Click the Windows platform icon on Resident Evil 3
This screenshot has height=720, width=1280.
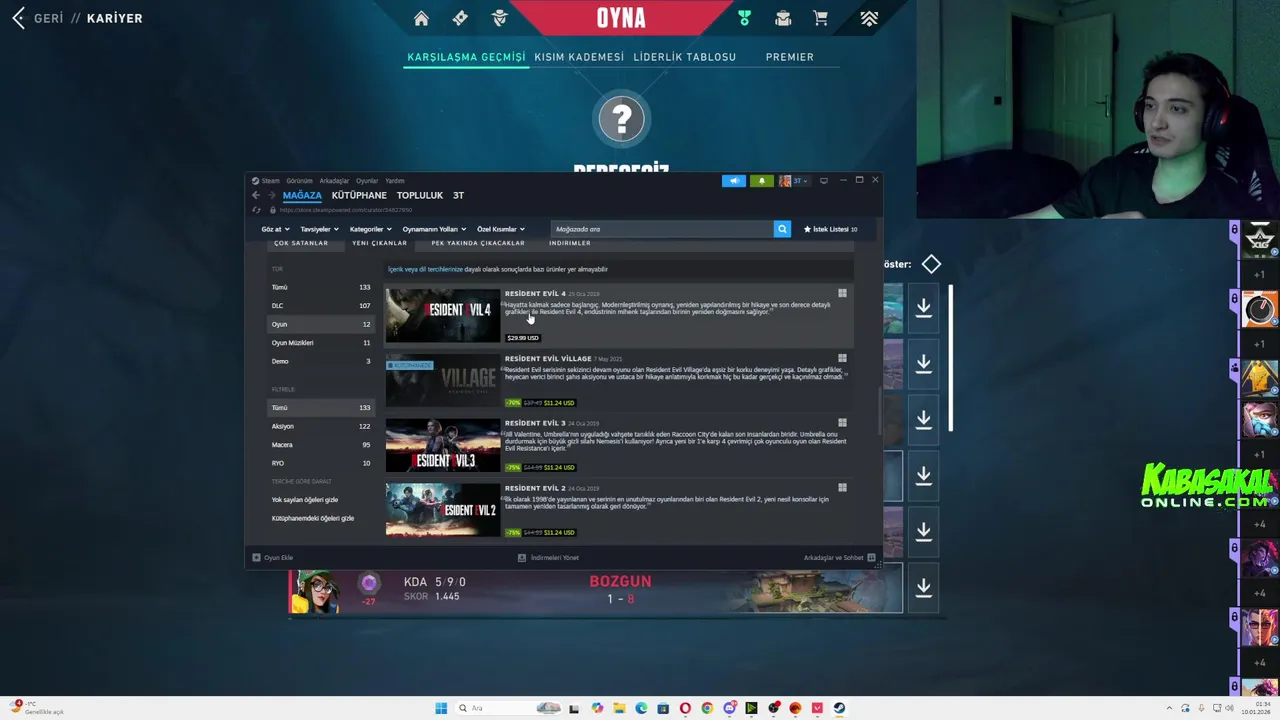(x=842, y=423)
